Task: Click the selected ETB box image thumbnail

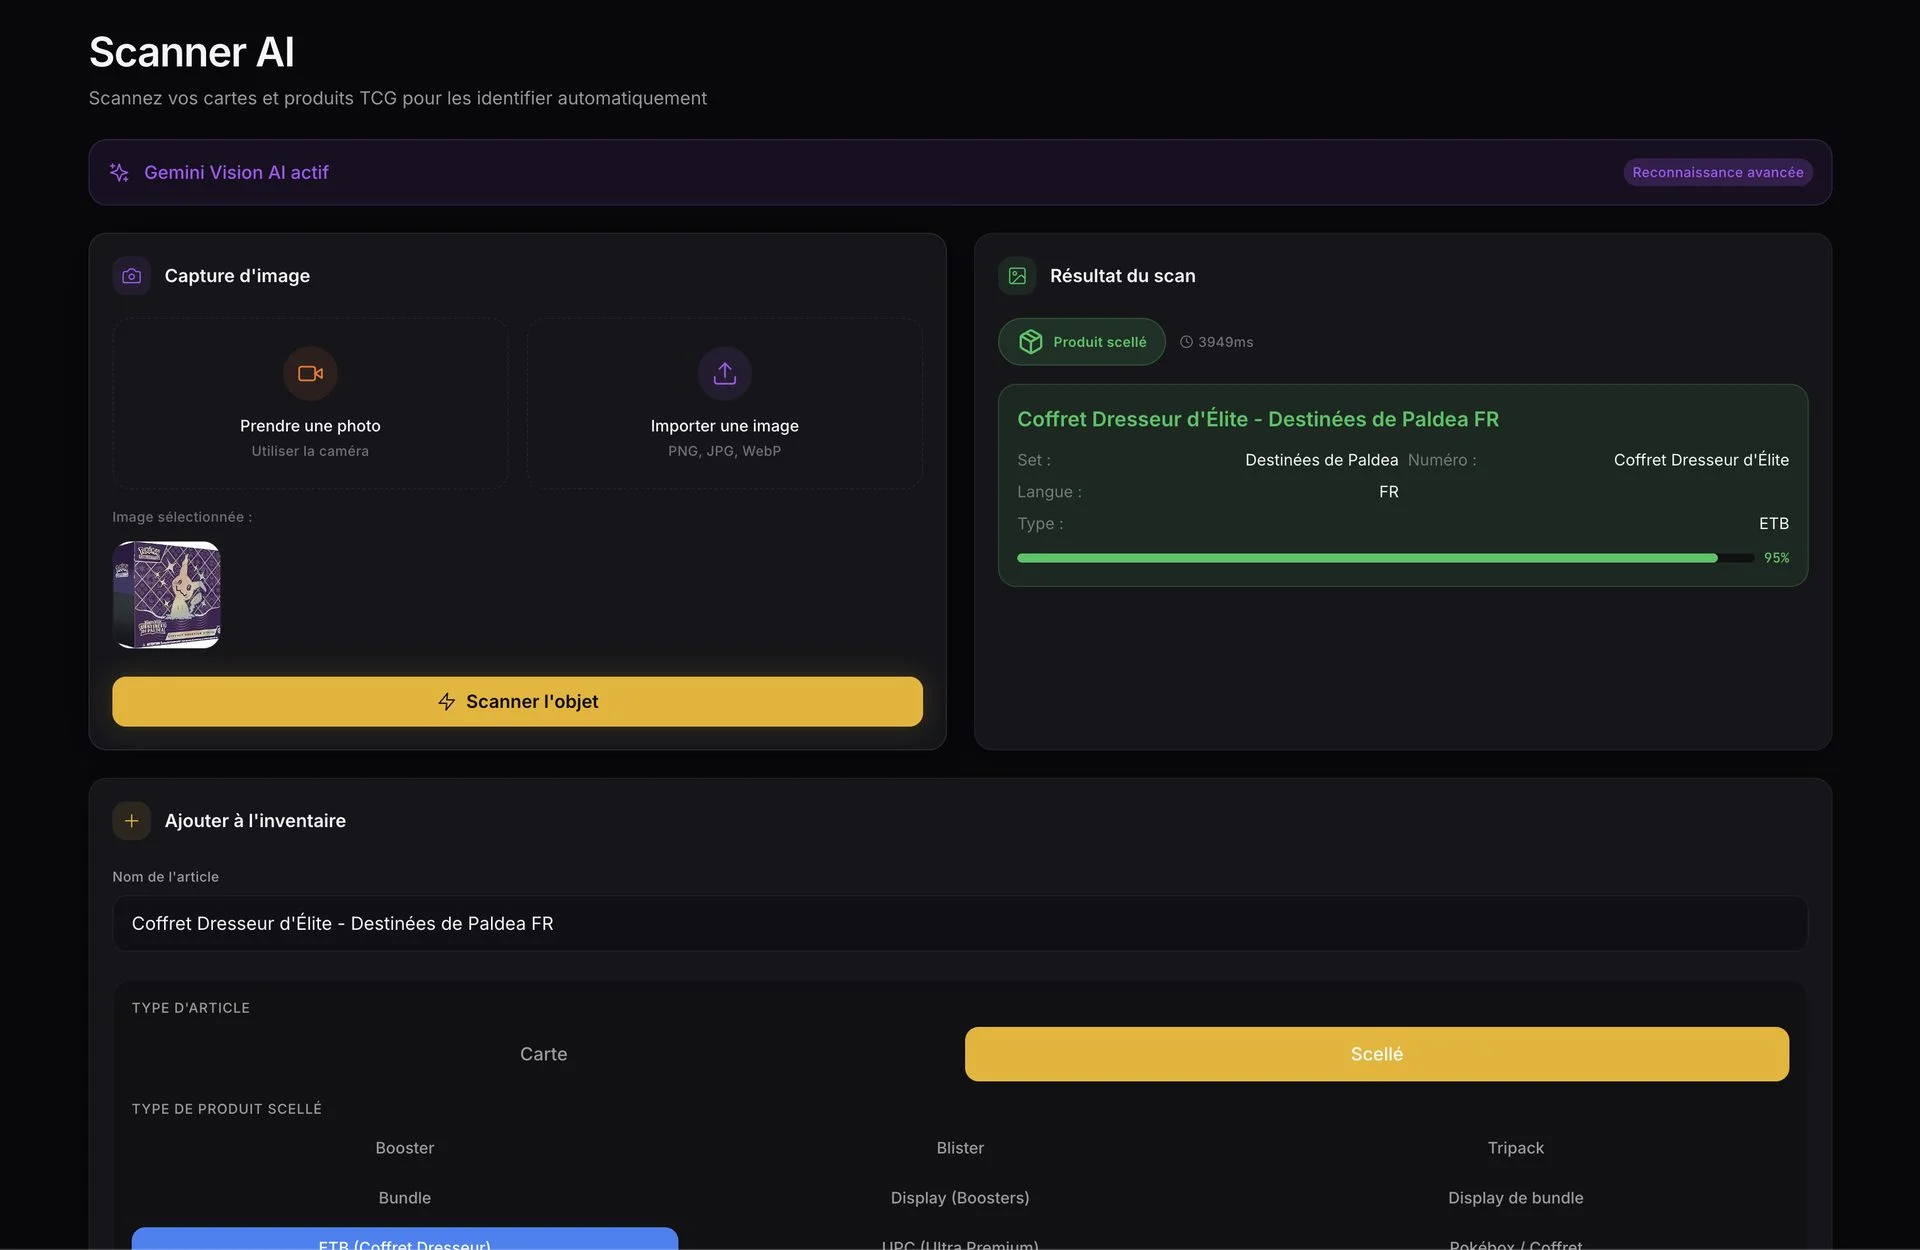Action: (x=167, y=595)
